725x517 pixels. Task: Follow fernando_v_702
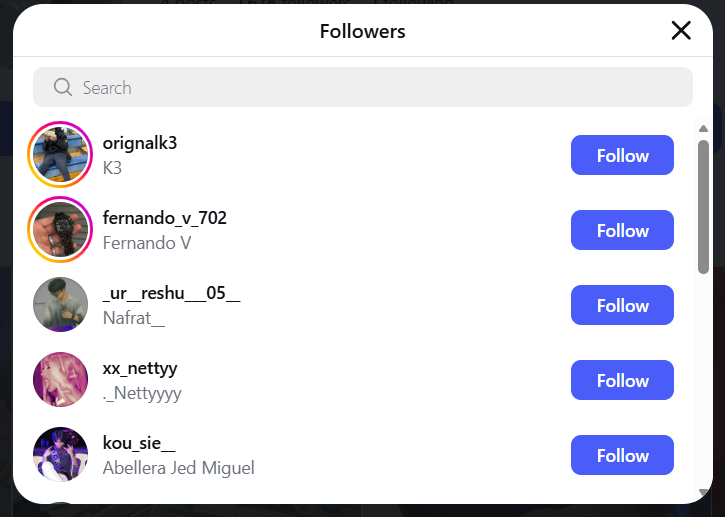tap(622, 230)
